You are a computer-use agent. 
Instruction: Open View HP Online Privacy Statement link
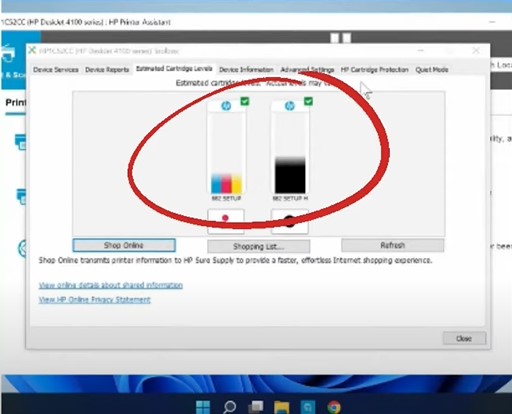click(95, 300)
